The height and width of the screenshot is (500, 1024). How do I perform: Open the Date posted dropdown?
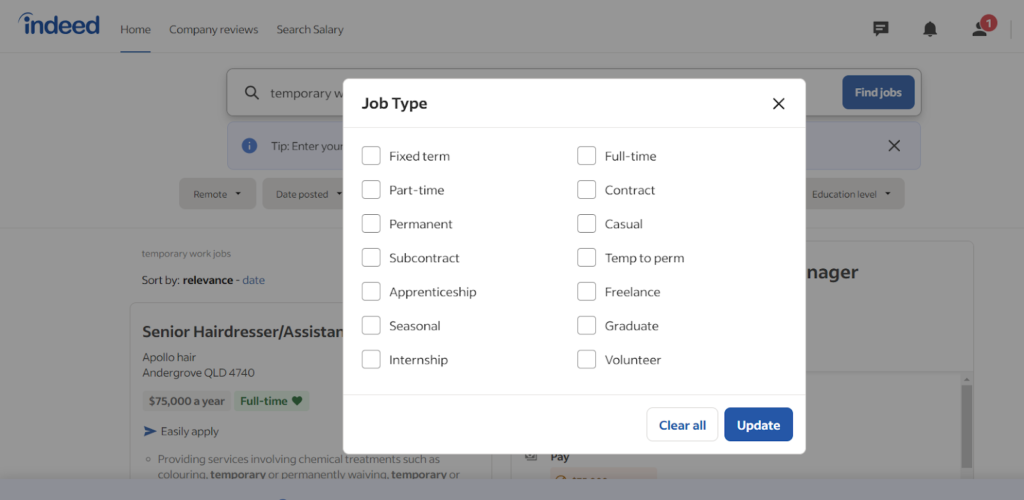tap(303, 194)
